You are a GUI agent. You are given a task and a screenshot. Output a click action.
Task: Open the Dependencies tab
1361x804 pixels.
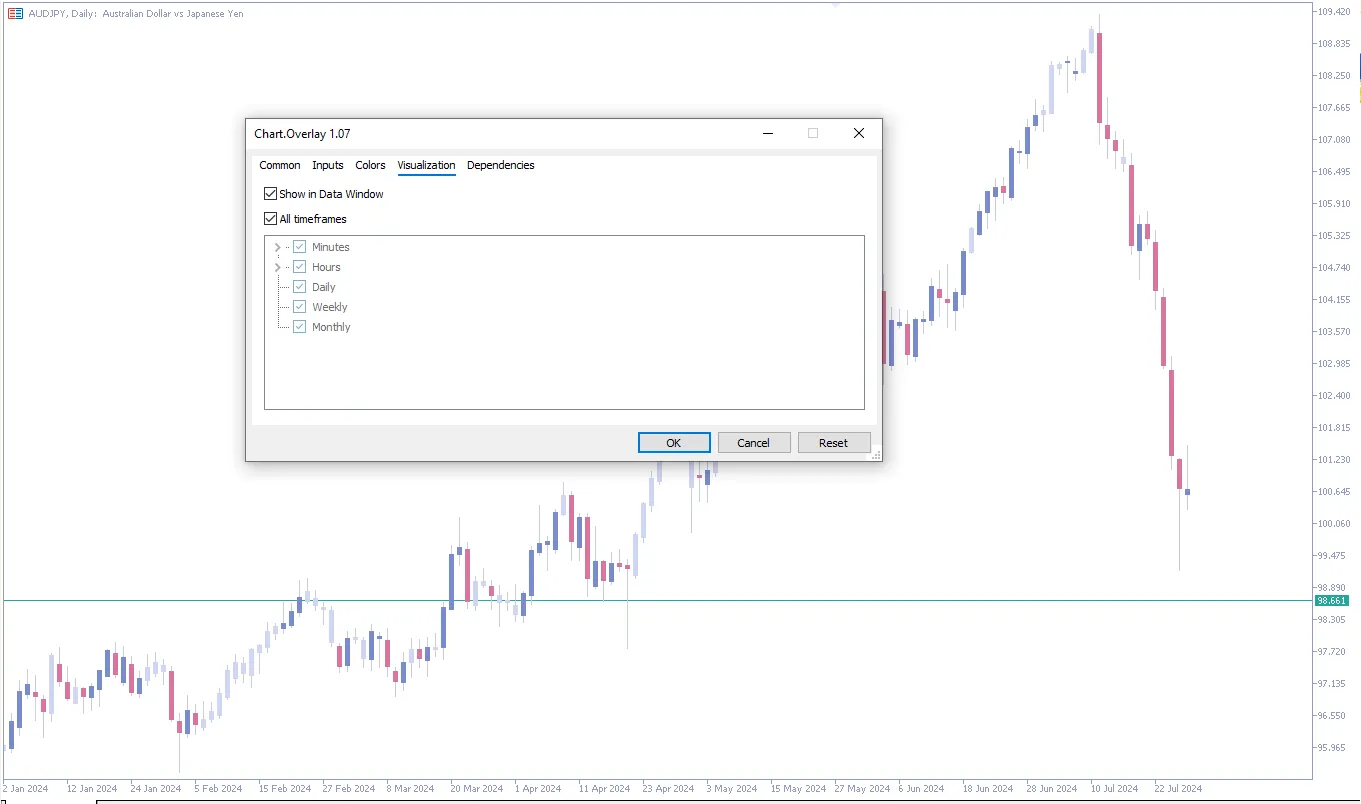pyautogui.click(x=500, y=165)
